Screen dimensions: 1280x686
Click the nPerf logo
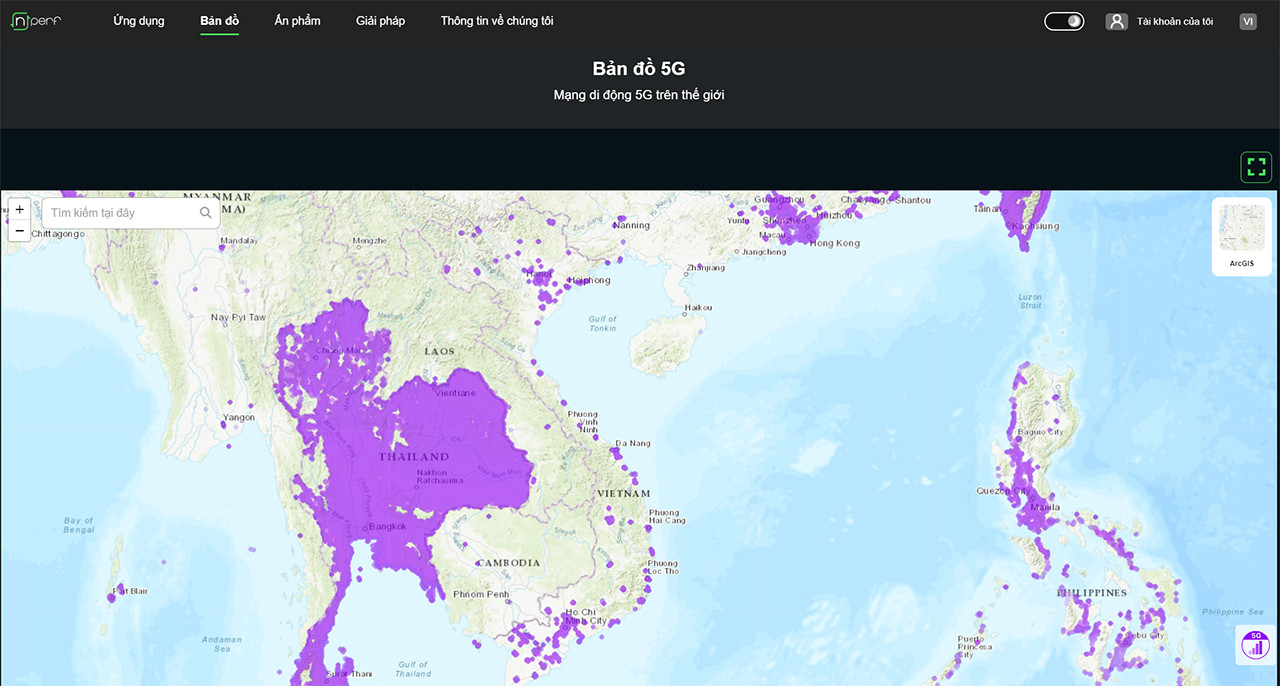coord(36,21)
